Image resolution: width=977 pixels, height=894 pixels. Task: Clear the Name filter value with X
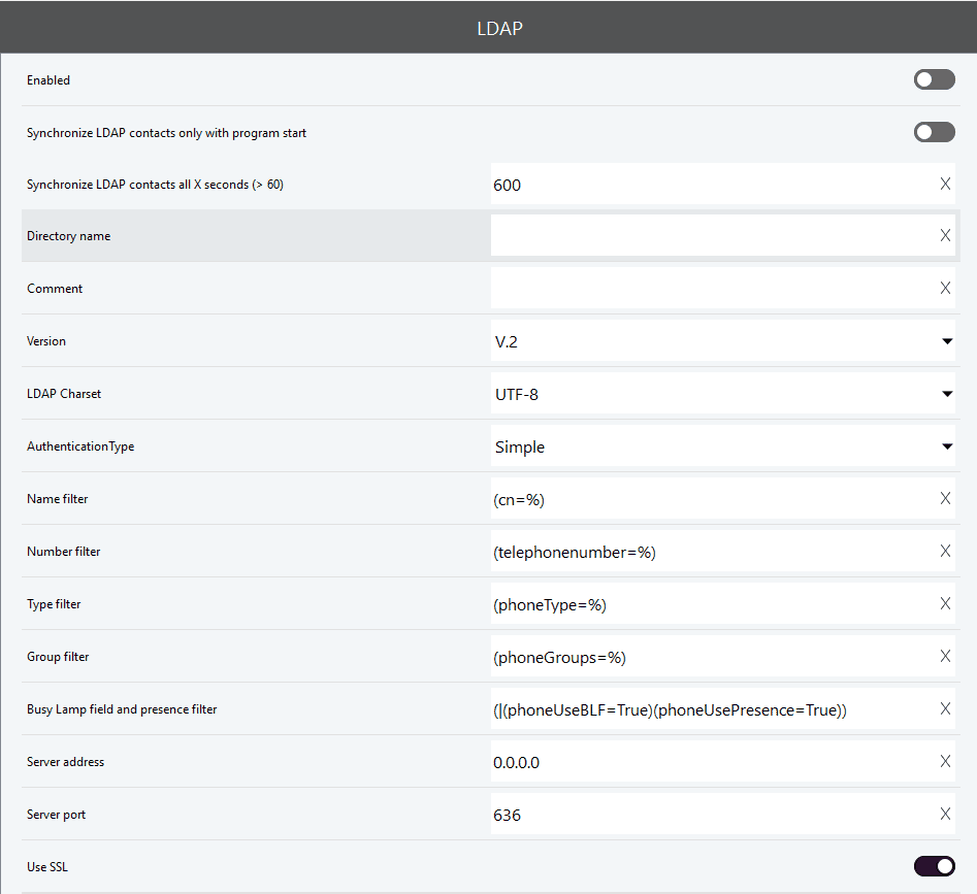click(945, 498)
